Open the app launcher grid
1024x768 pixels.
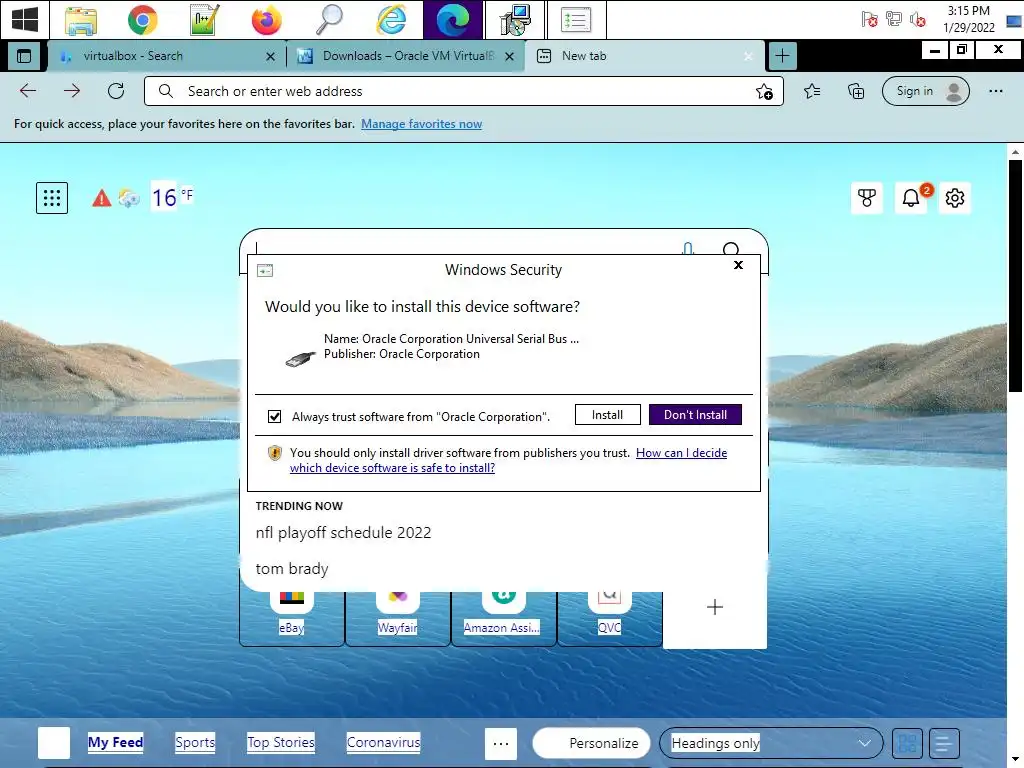[52, 197]
